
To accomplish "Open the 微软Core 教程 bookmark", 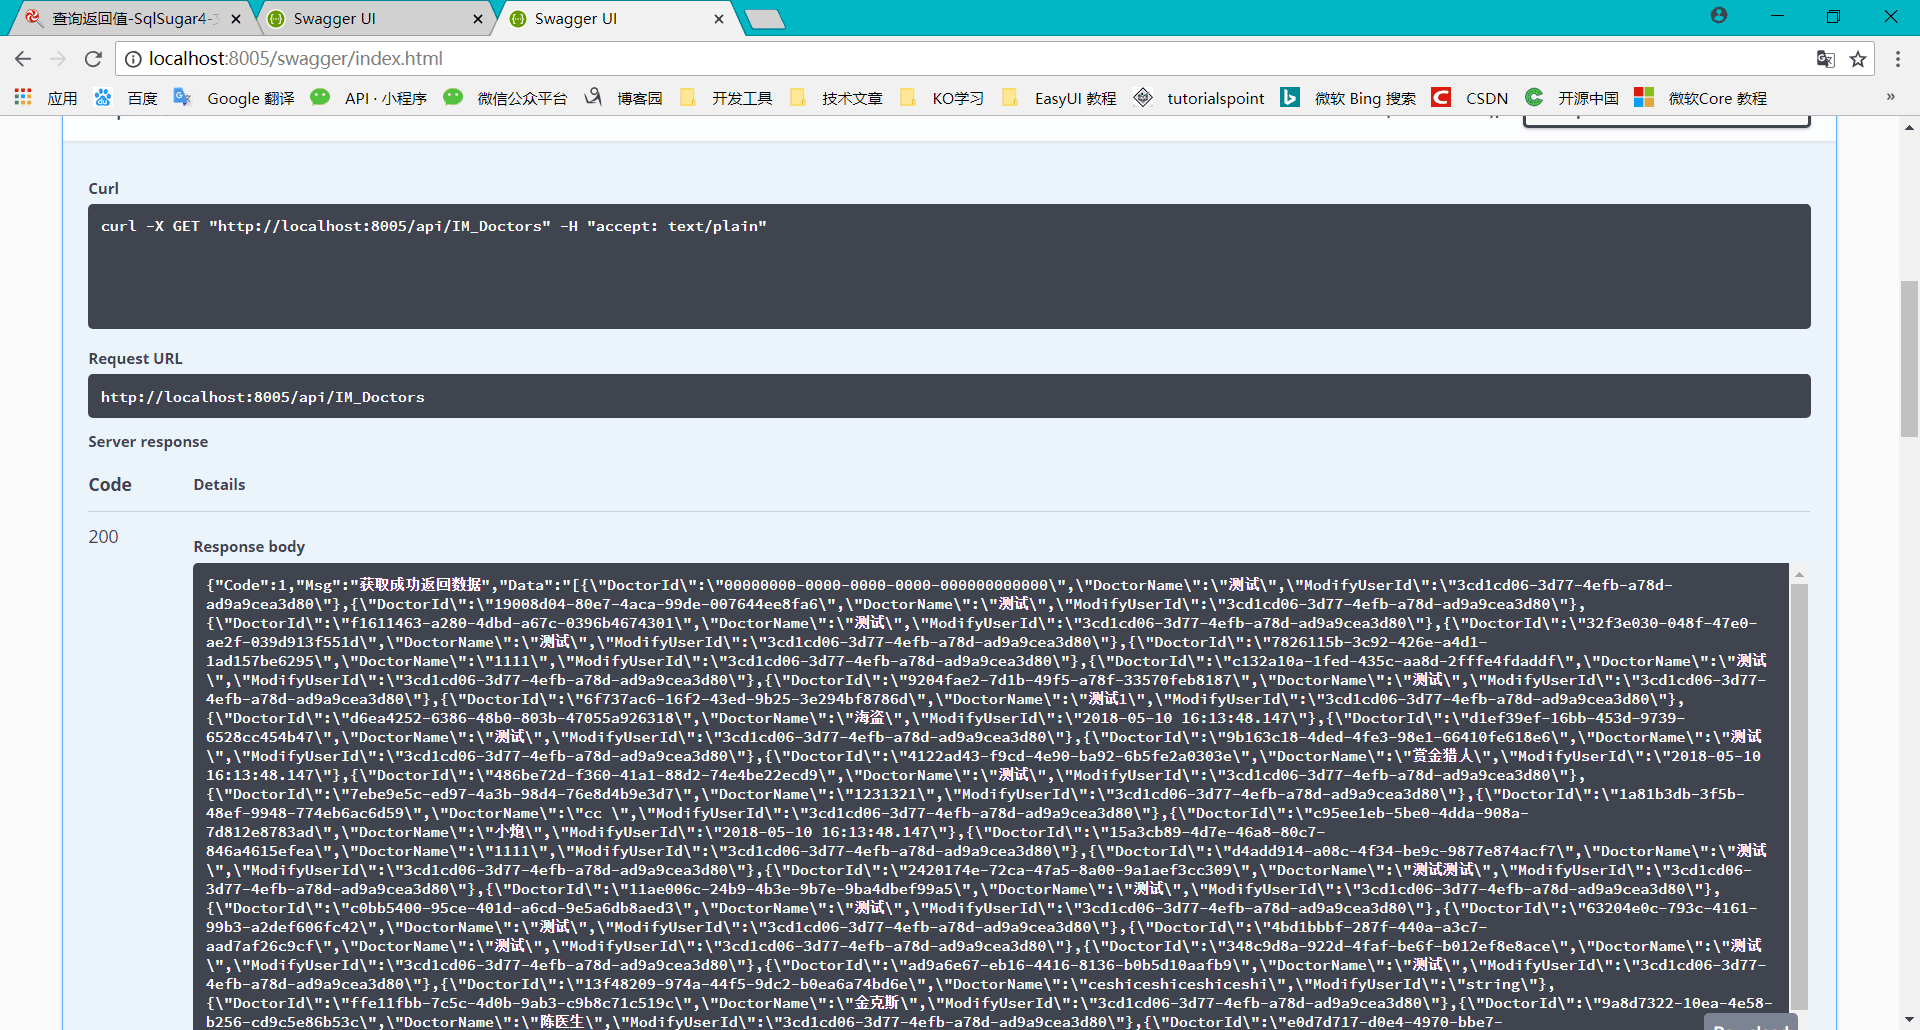I will [1701, 98].
